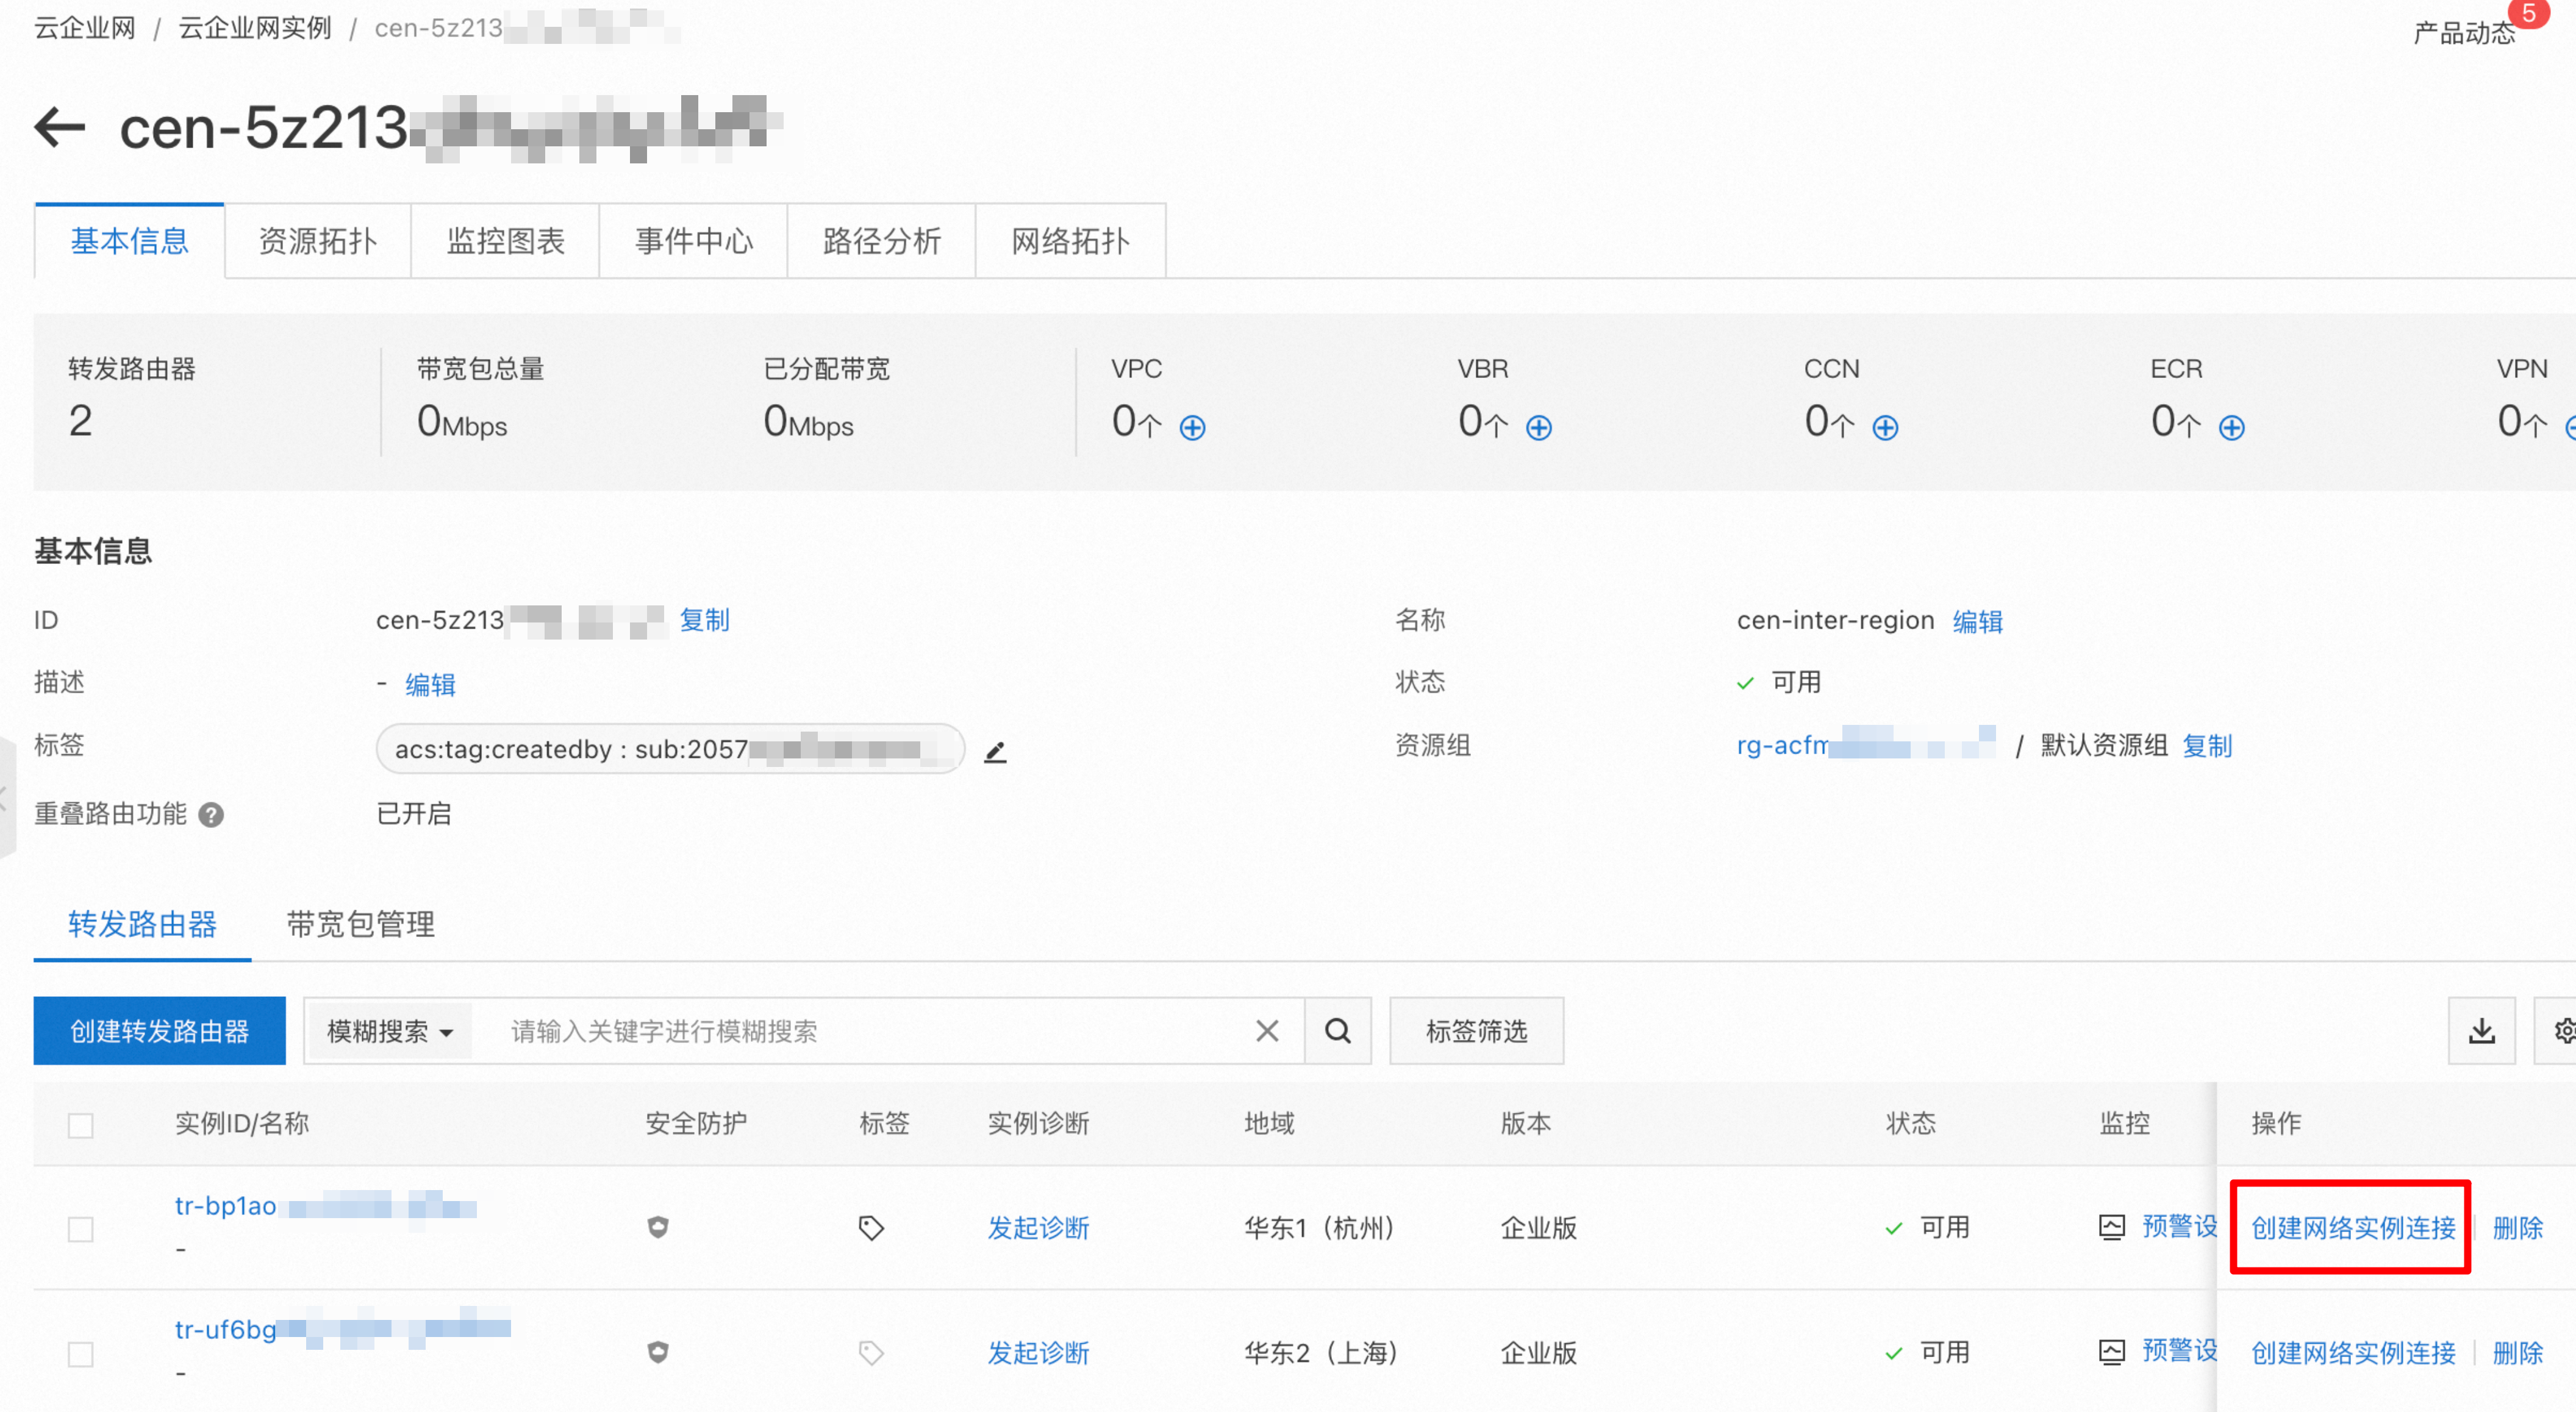Viewport: 2576px width, 1412px height.
Task: Switch to the 资源拓扑 tab
Action: pyautogui.click(x=318, y=241)
